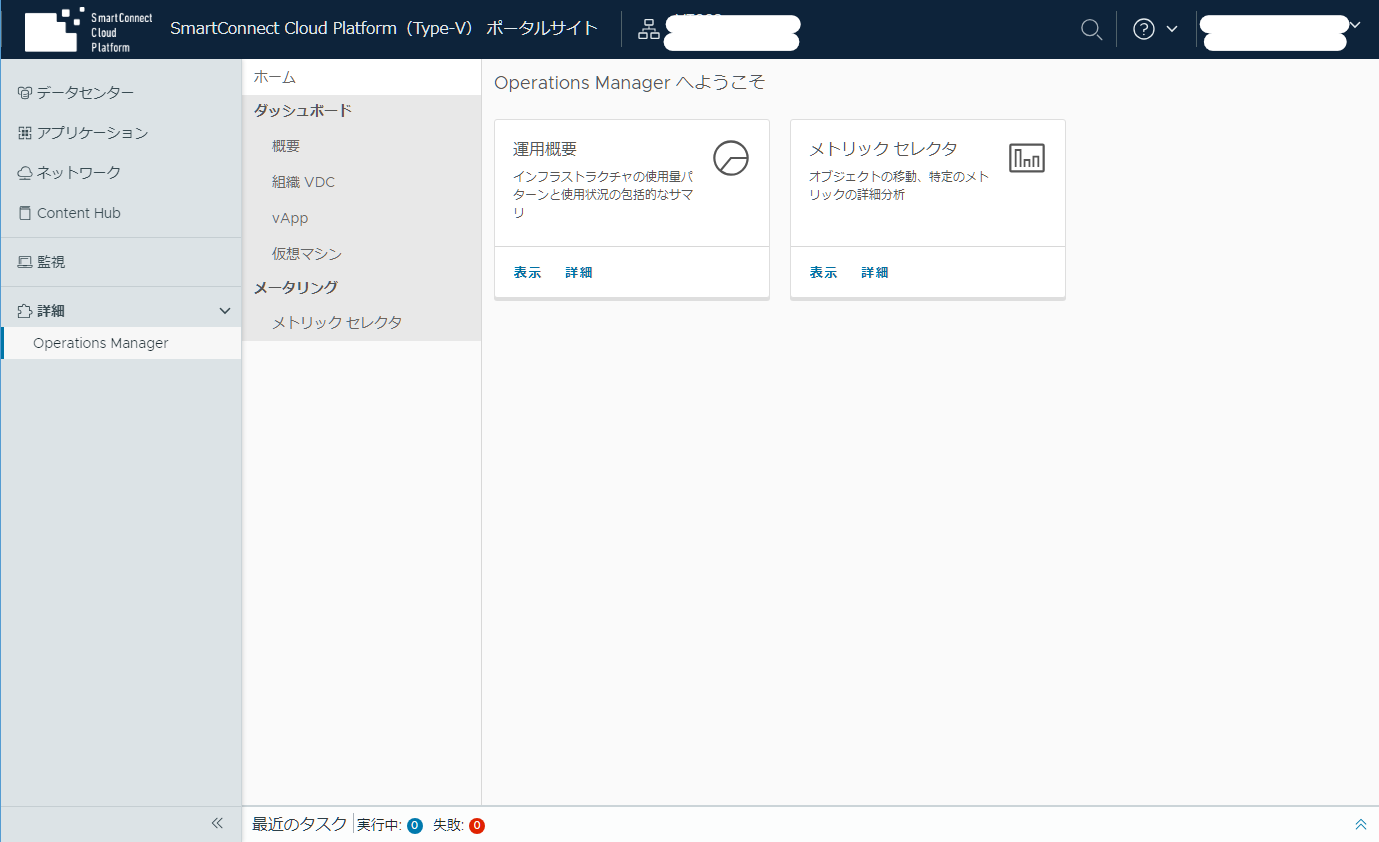Click the ダッシュボード section heading

click(x=303, y=111)
